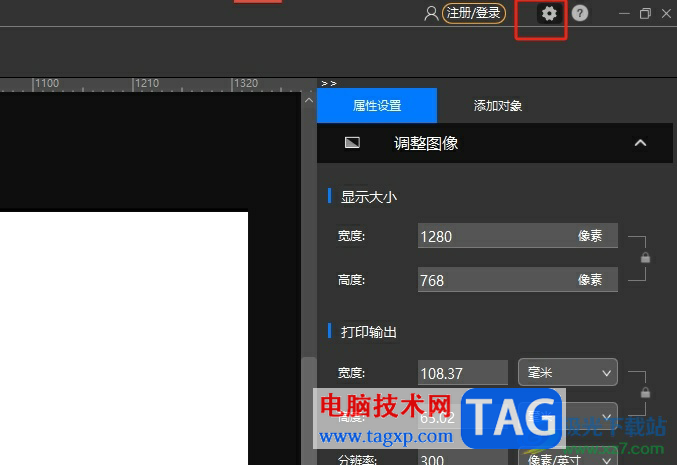
Task: Click the 注册/登录 button
Action: (474, 13)
